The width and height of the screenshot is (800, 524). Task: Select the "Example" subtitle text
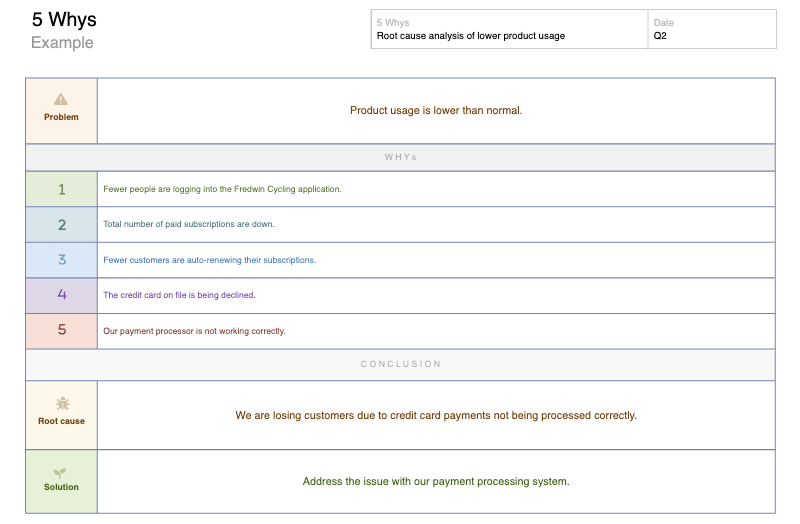click(x=62, y=42)
